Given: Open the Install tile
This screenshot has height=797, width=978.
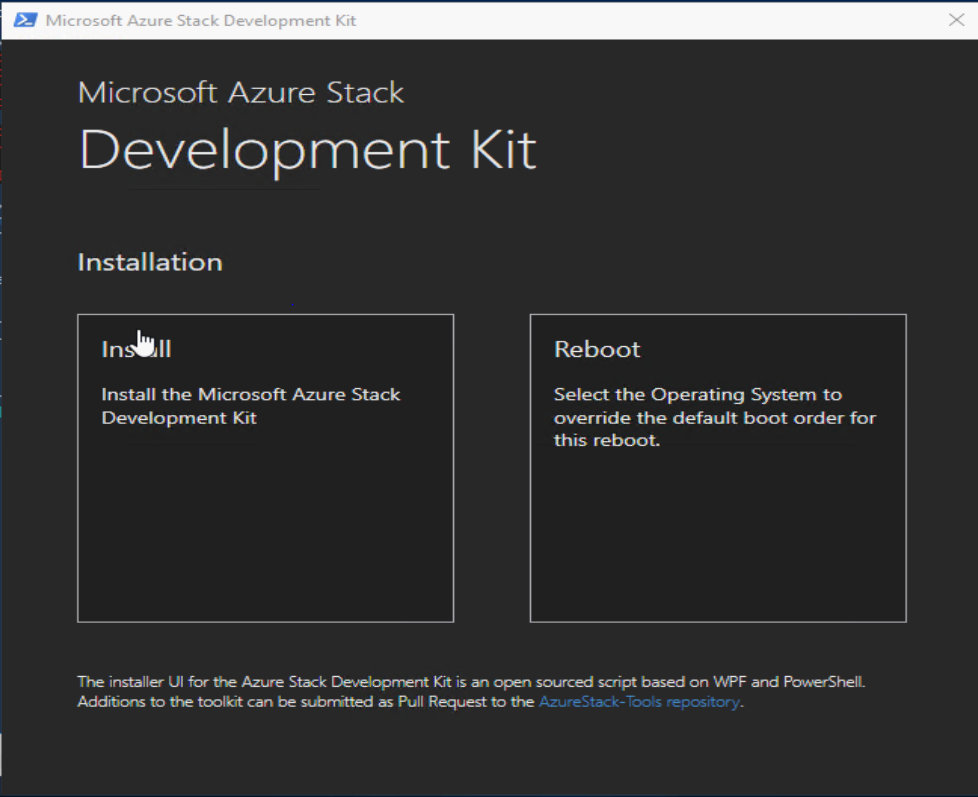Looking at the screenshot, I should pos(266,468).
